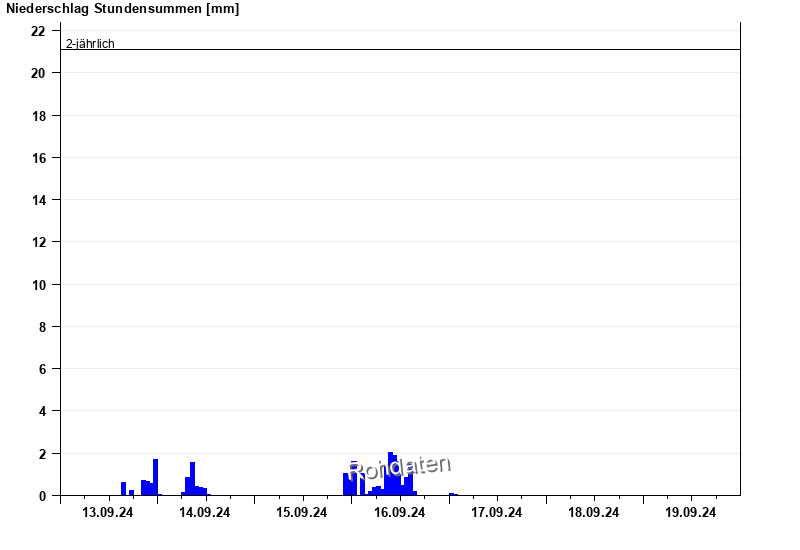Select the 14.09.24 date label

[x=205, y=513]
